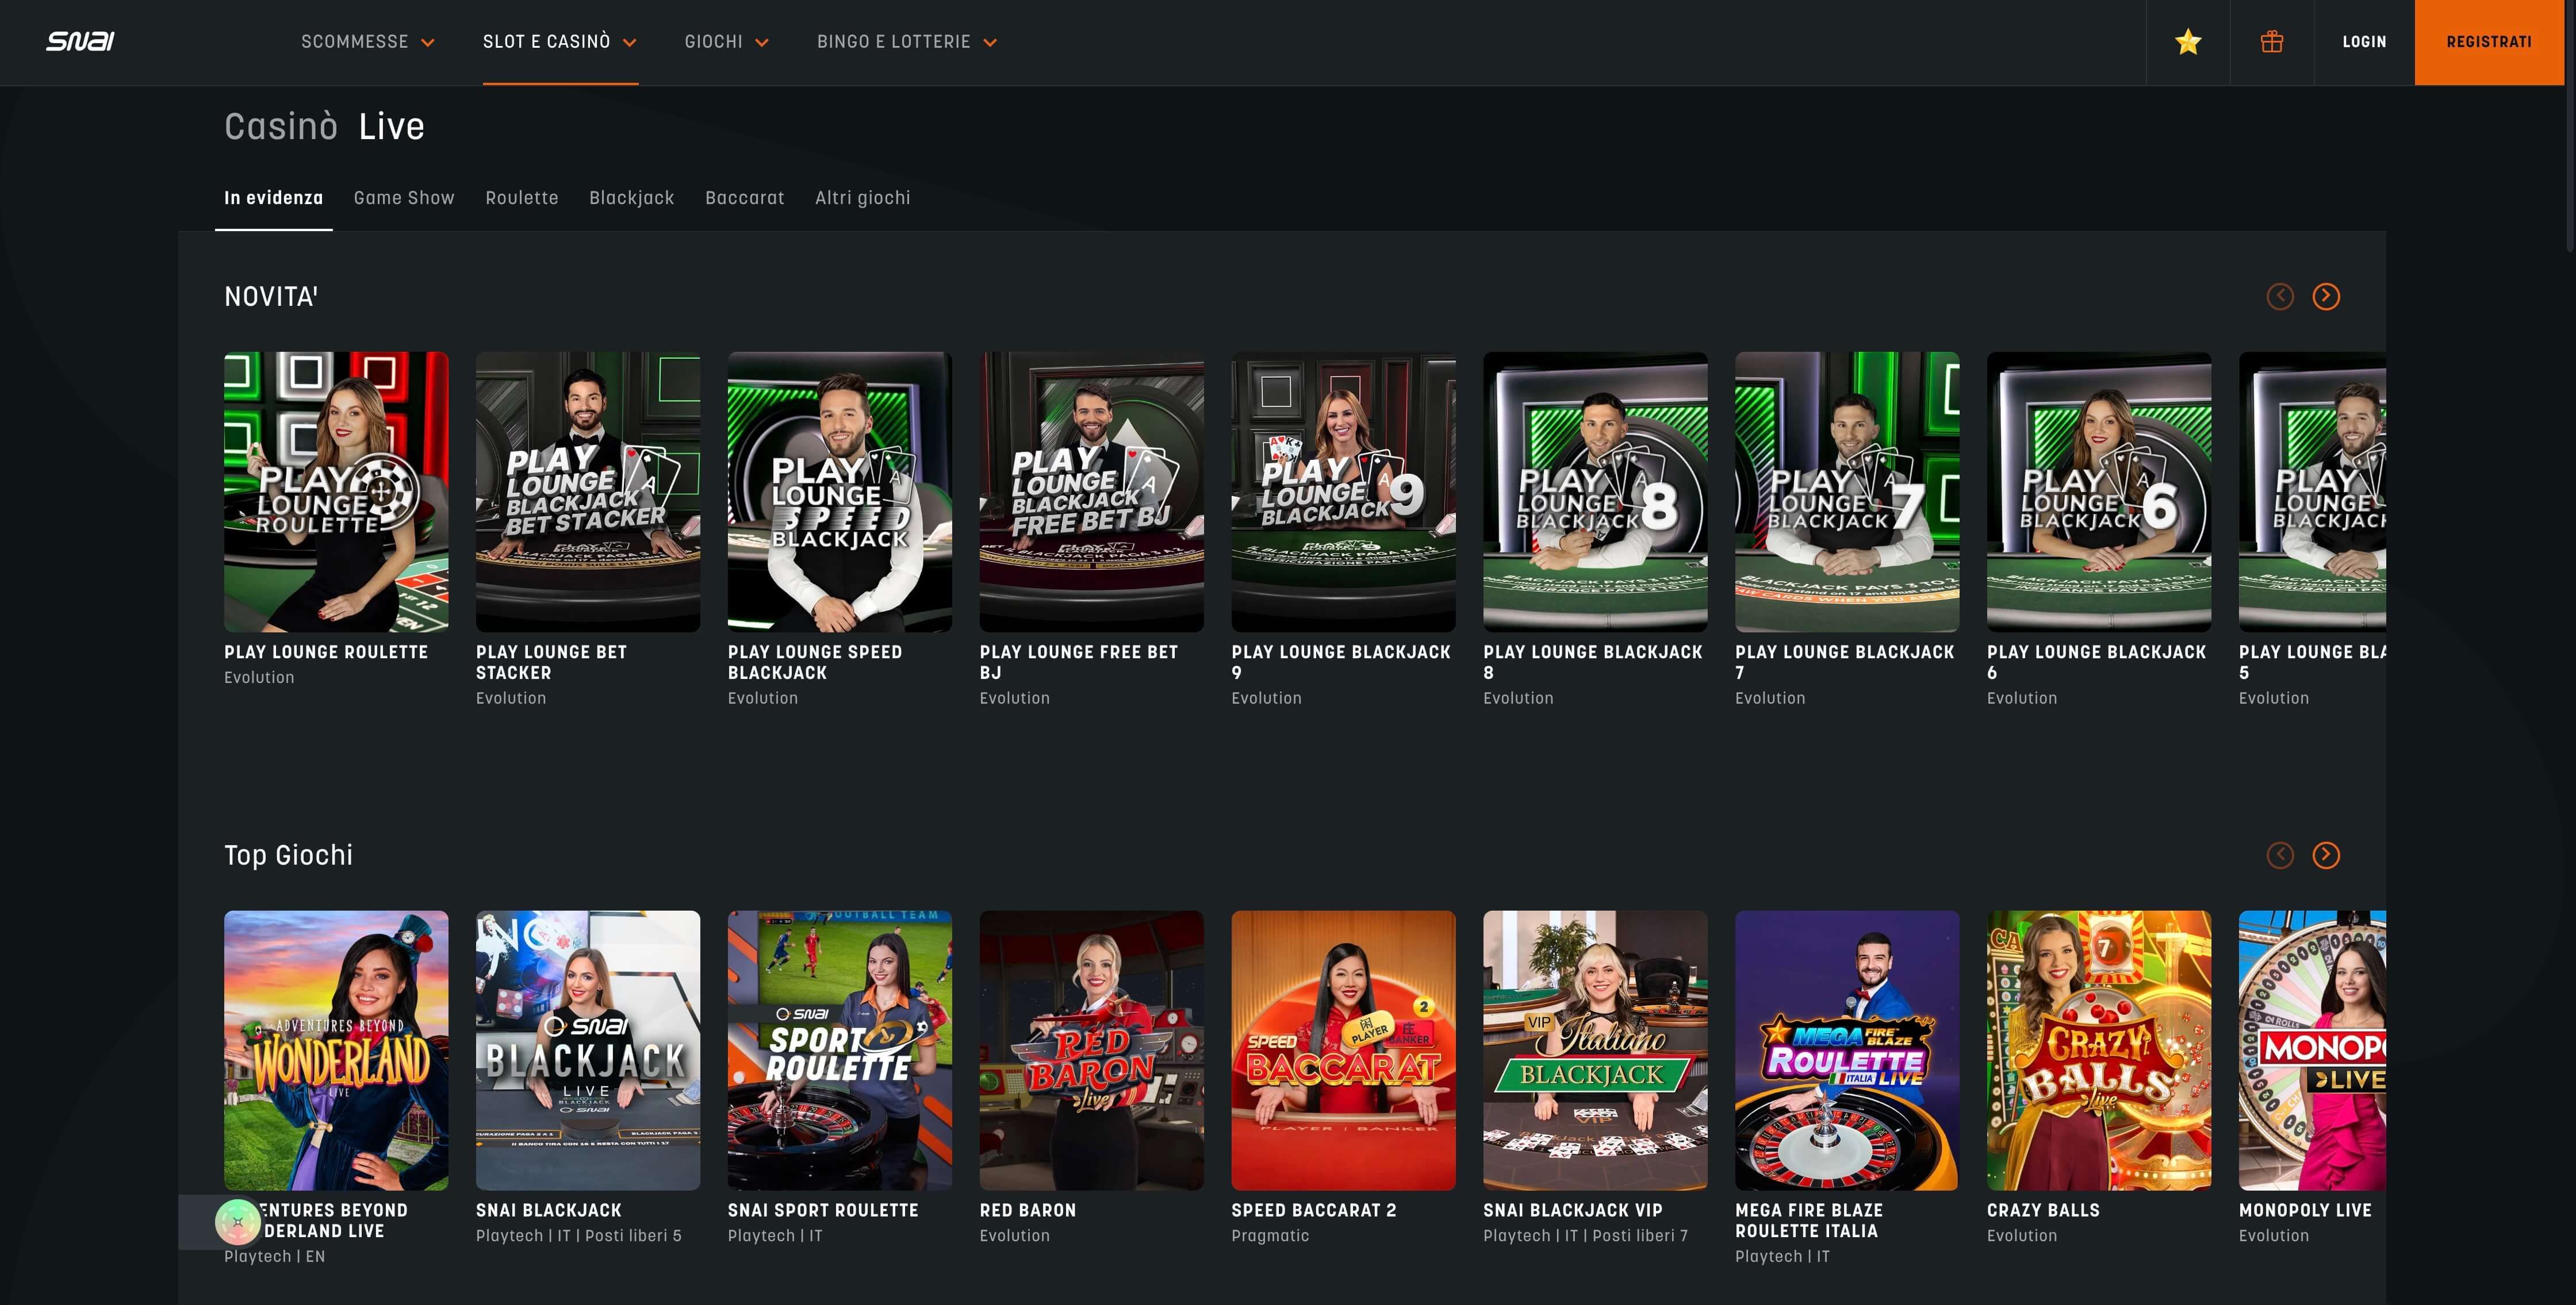
Task: Click the SNAI logo
Action: click(80, 41)
